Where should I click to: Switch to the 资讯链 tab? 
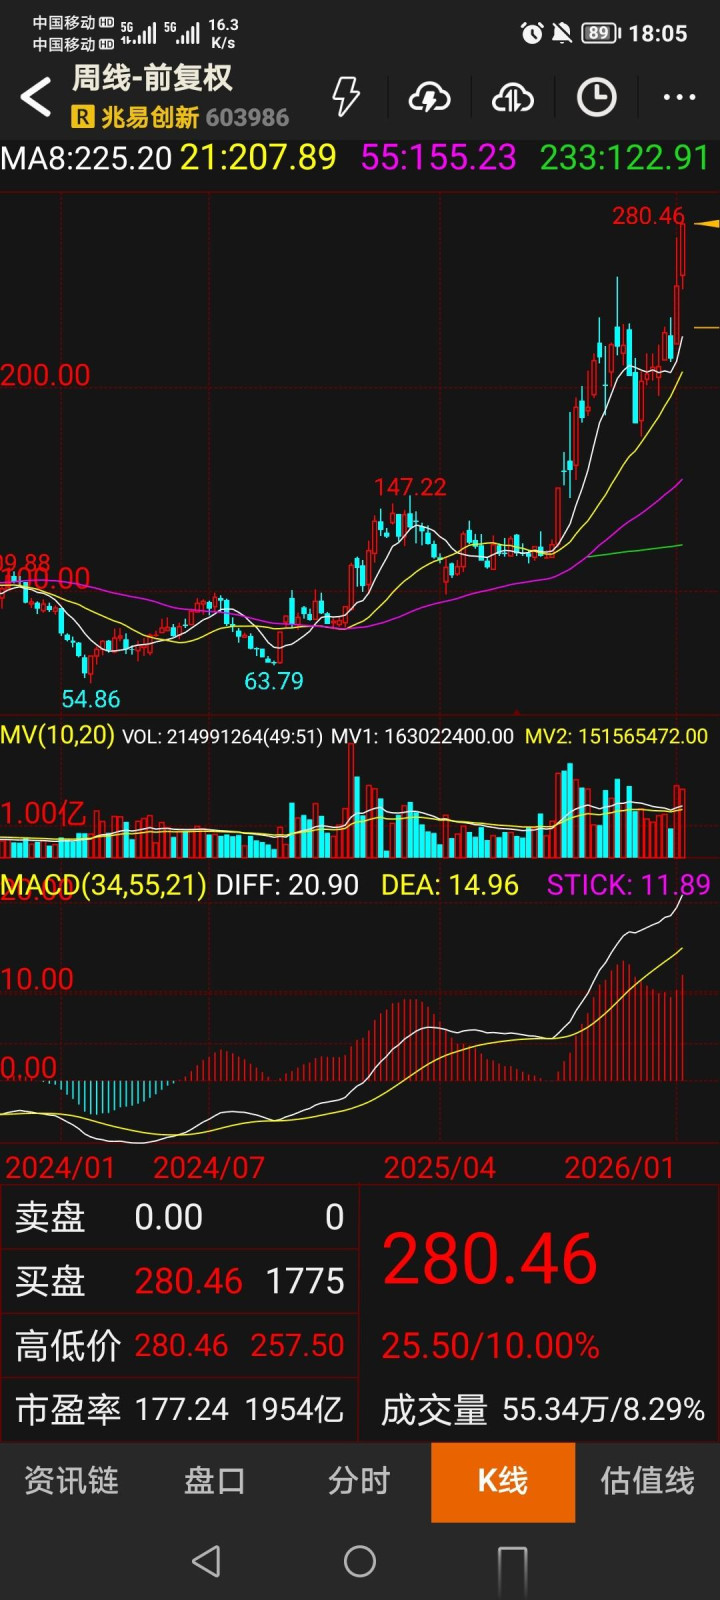pyautogui.click(x=71, y=1481)
